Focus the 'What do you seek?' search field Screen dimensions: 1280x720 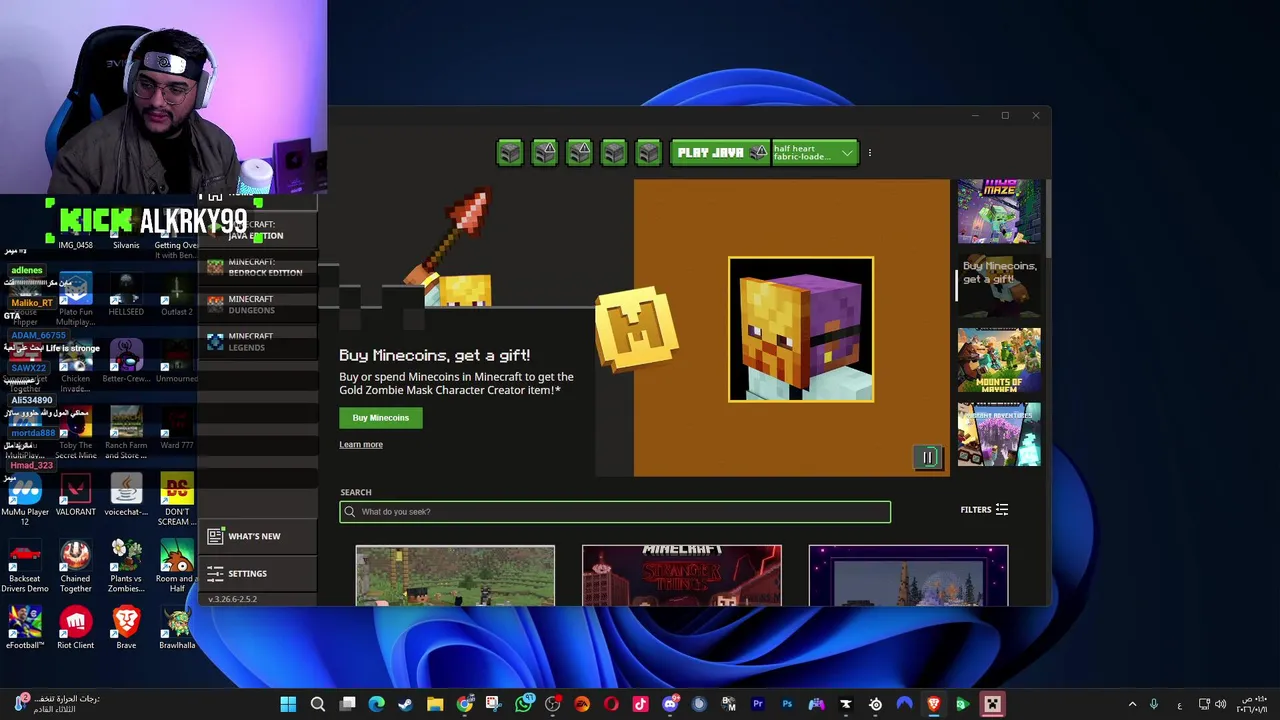(x=615, y=512)
